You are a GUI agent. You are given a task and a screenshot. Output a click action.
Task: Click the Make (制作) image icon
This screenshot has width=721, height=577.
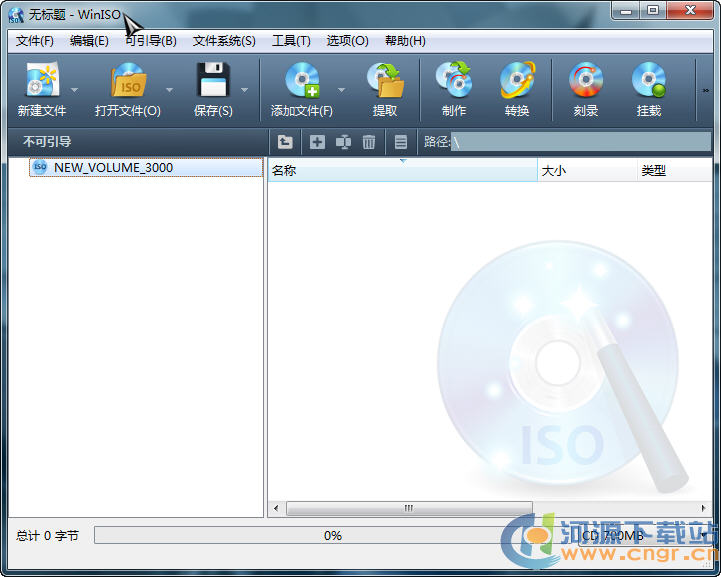[454, 81]
